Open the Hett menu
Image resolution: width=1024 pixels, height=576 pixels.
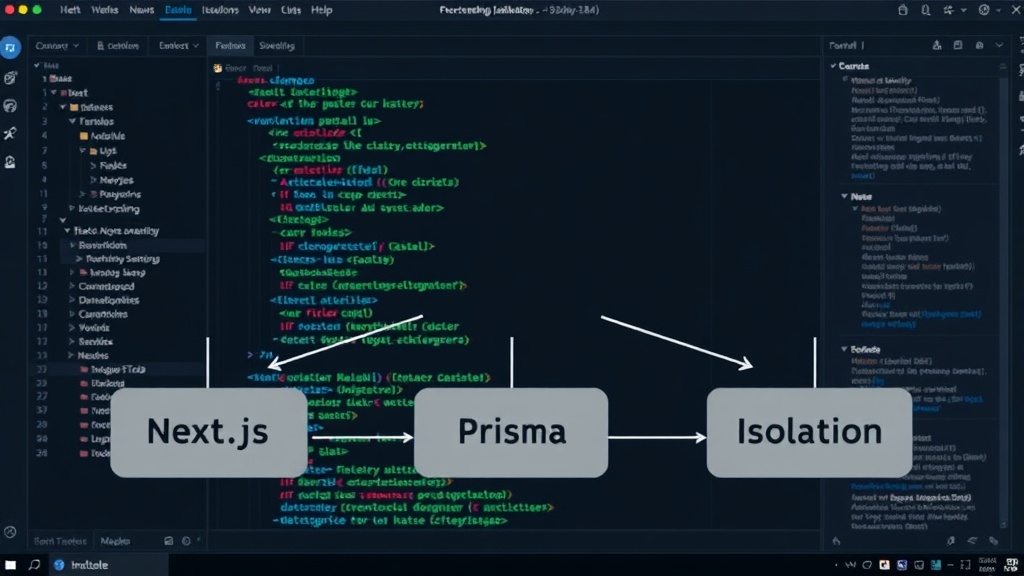pyautogui.click(x=70, y=10)
